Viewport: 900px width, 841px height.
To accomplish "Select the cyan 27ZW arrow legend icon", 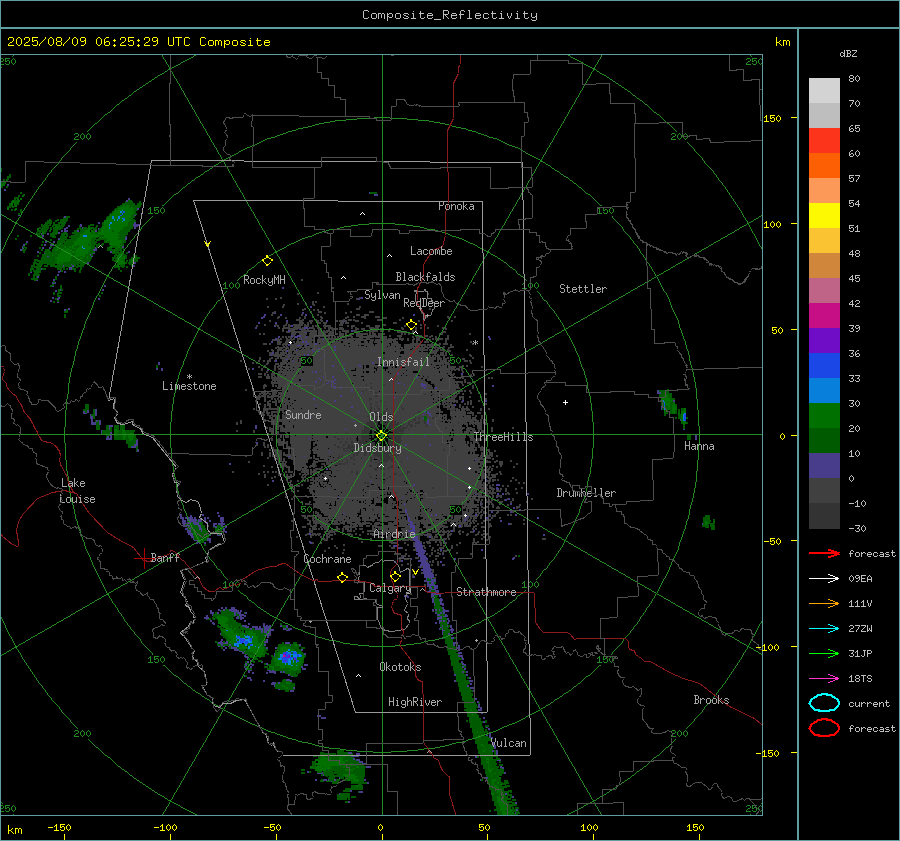I will [x=824, y=629].
